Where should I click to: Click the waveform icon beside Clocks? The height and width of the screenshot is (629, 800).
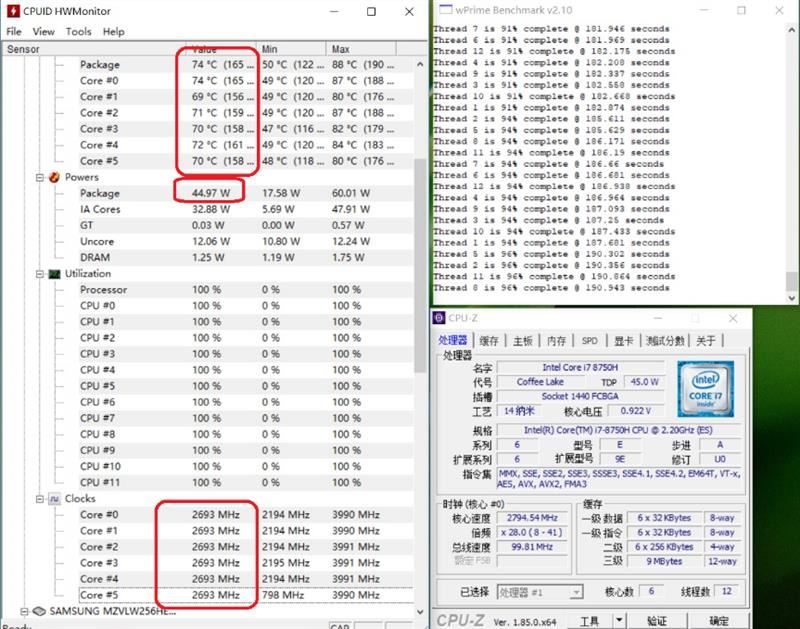[54, 499]
